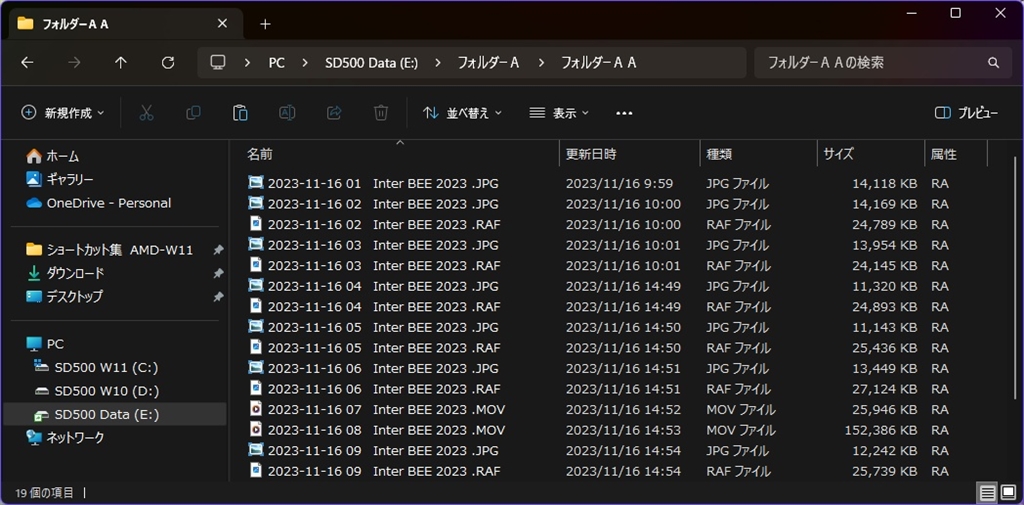Refresh the folder view
Image resolution: width=1024 pixels, height=505 pixels.
coord(168,63)
